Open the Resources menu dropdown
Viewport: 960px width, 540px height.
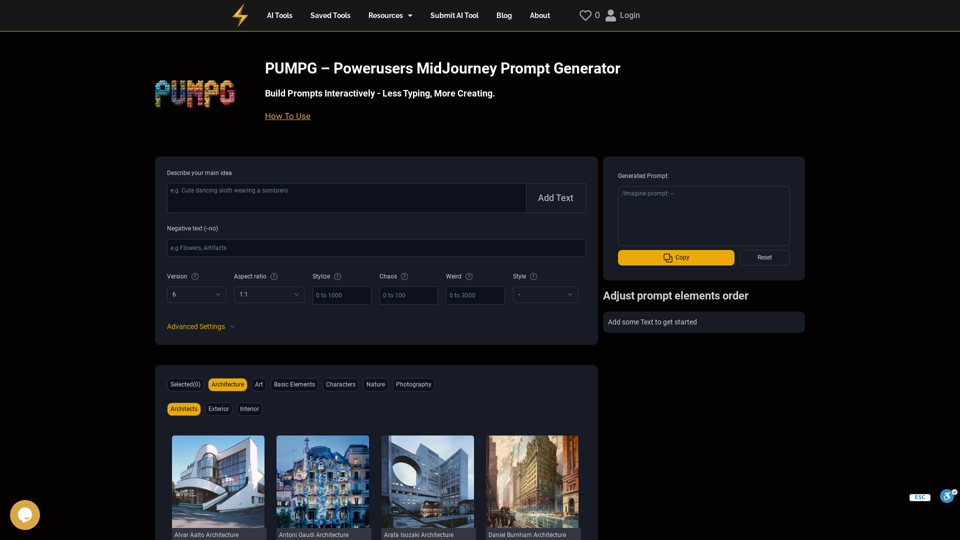click(x=390, y=15)
